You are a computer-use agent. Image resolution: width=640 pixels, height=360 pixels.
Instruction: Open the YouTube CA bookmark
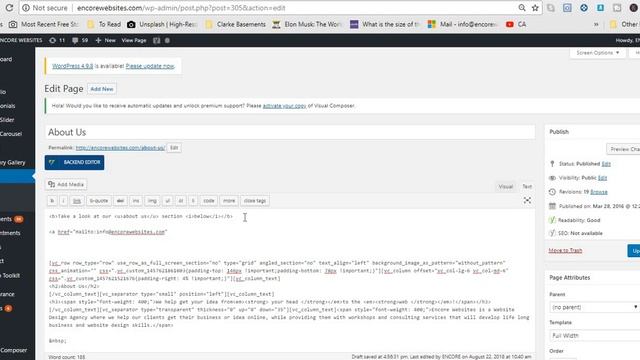coord(516,24)
